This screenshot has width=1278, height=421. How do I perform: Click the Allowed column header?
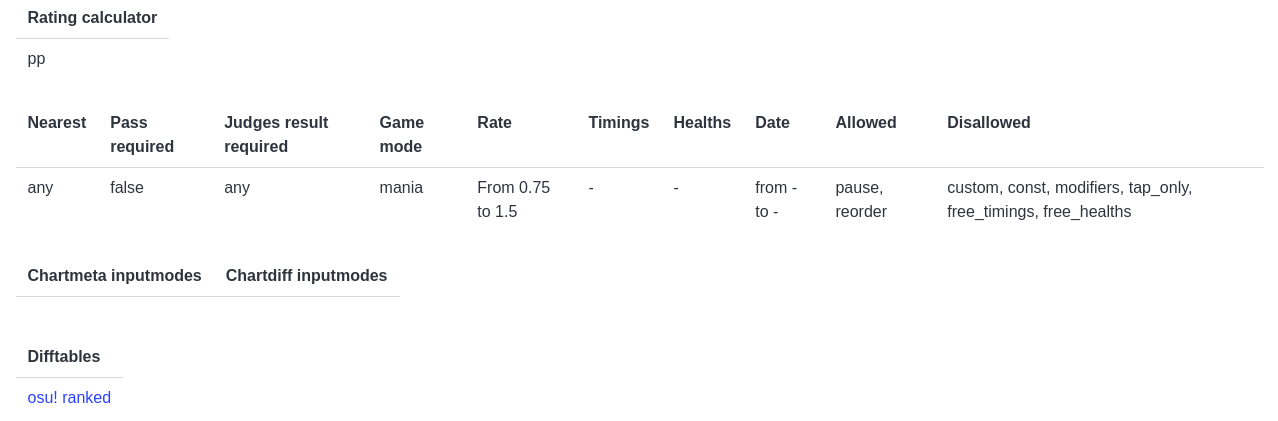coord(866,123)
